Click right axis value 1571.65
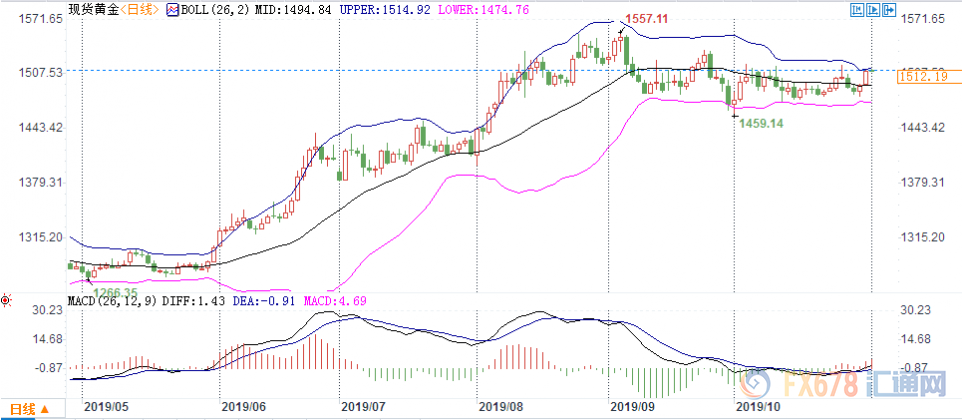 [x=921, y=20]
